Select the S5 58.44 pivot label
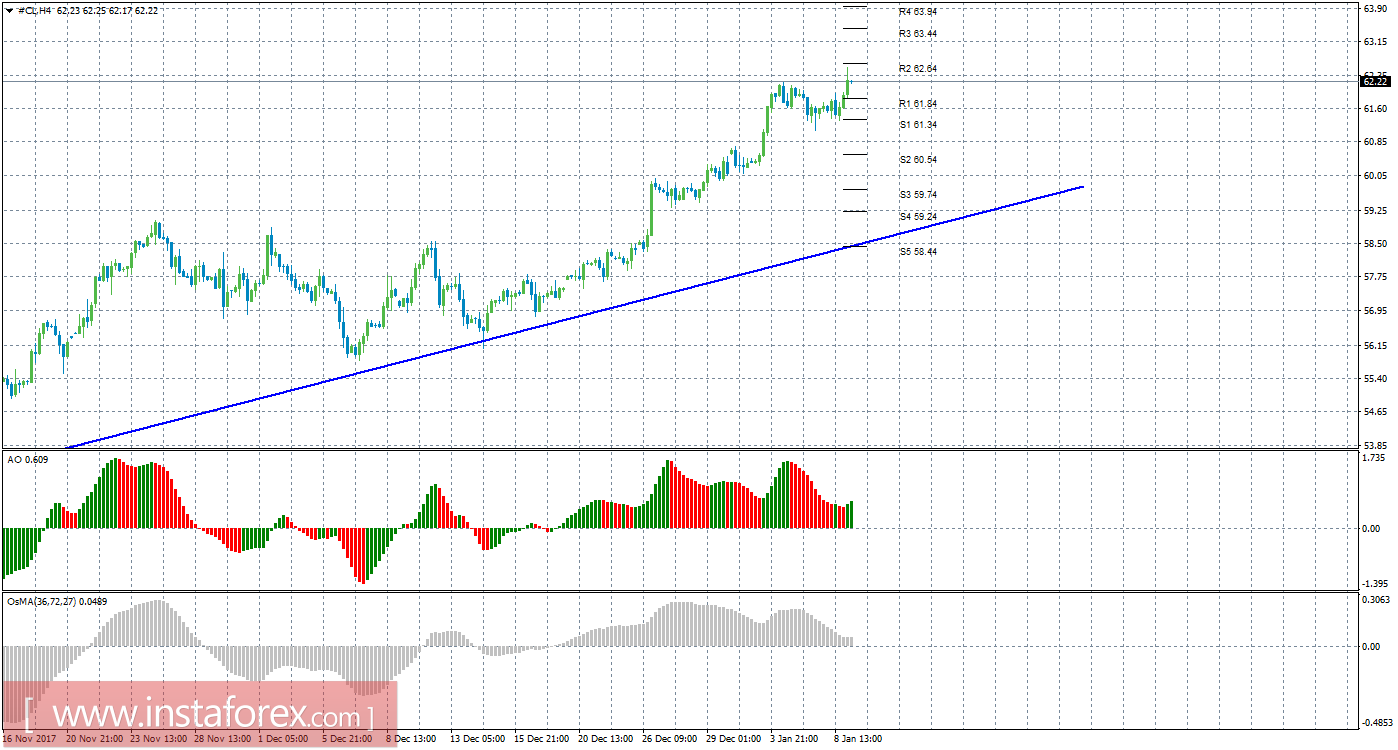The image size is (1398, 750). click(917, 252)
